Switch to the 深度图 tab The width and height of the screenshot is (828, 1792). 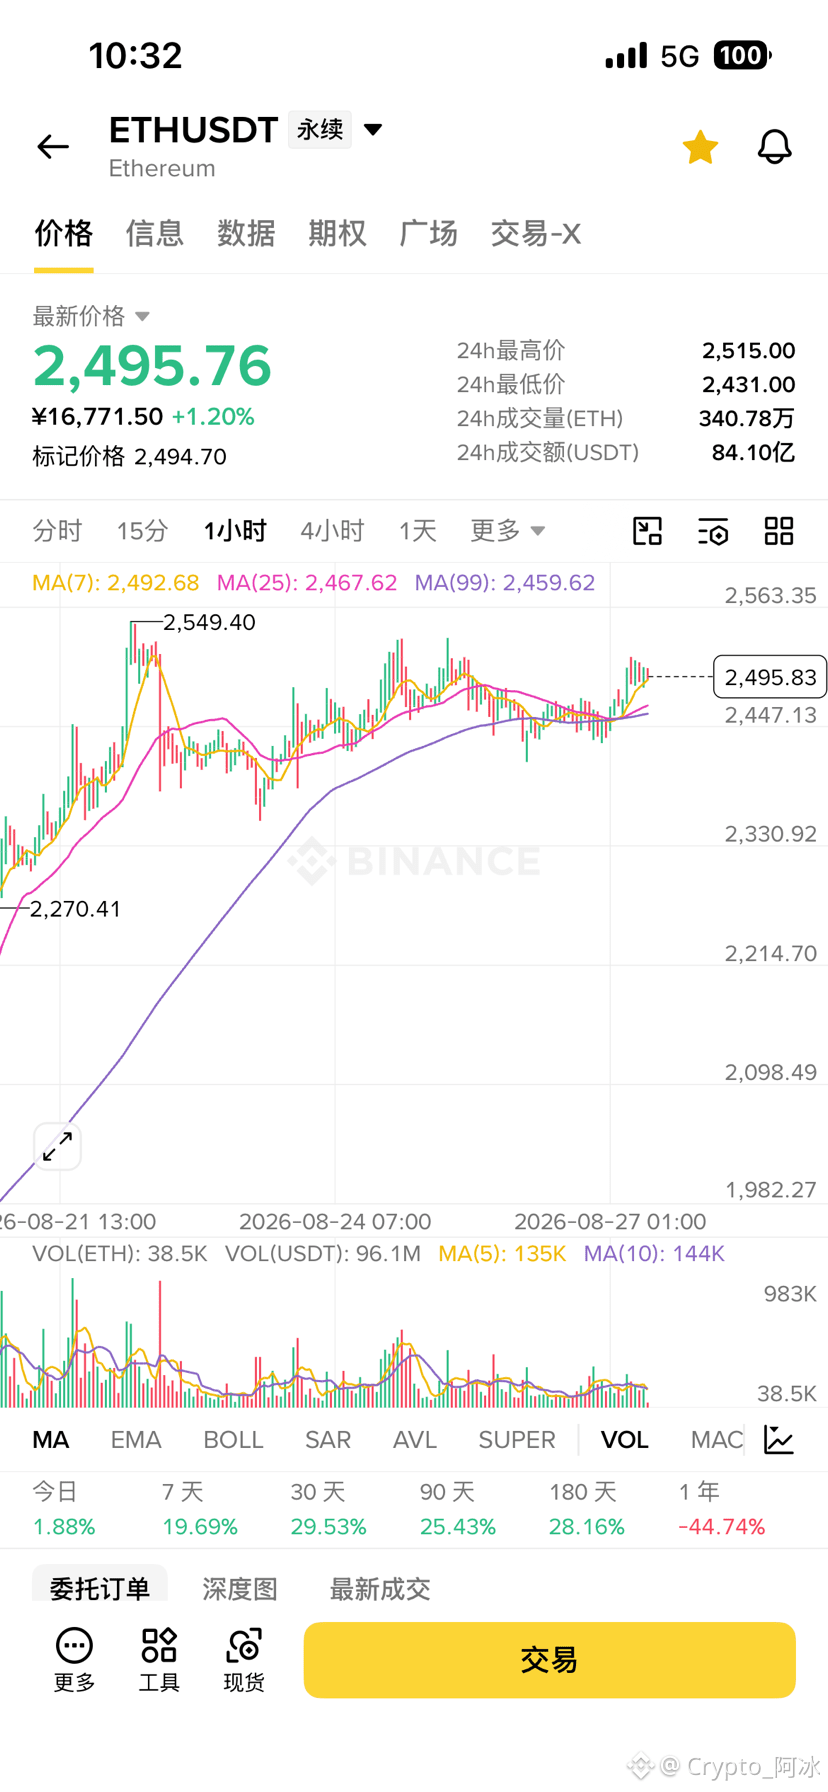point(240,1589)
